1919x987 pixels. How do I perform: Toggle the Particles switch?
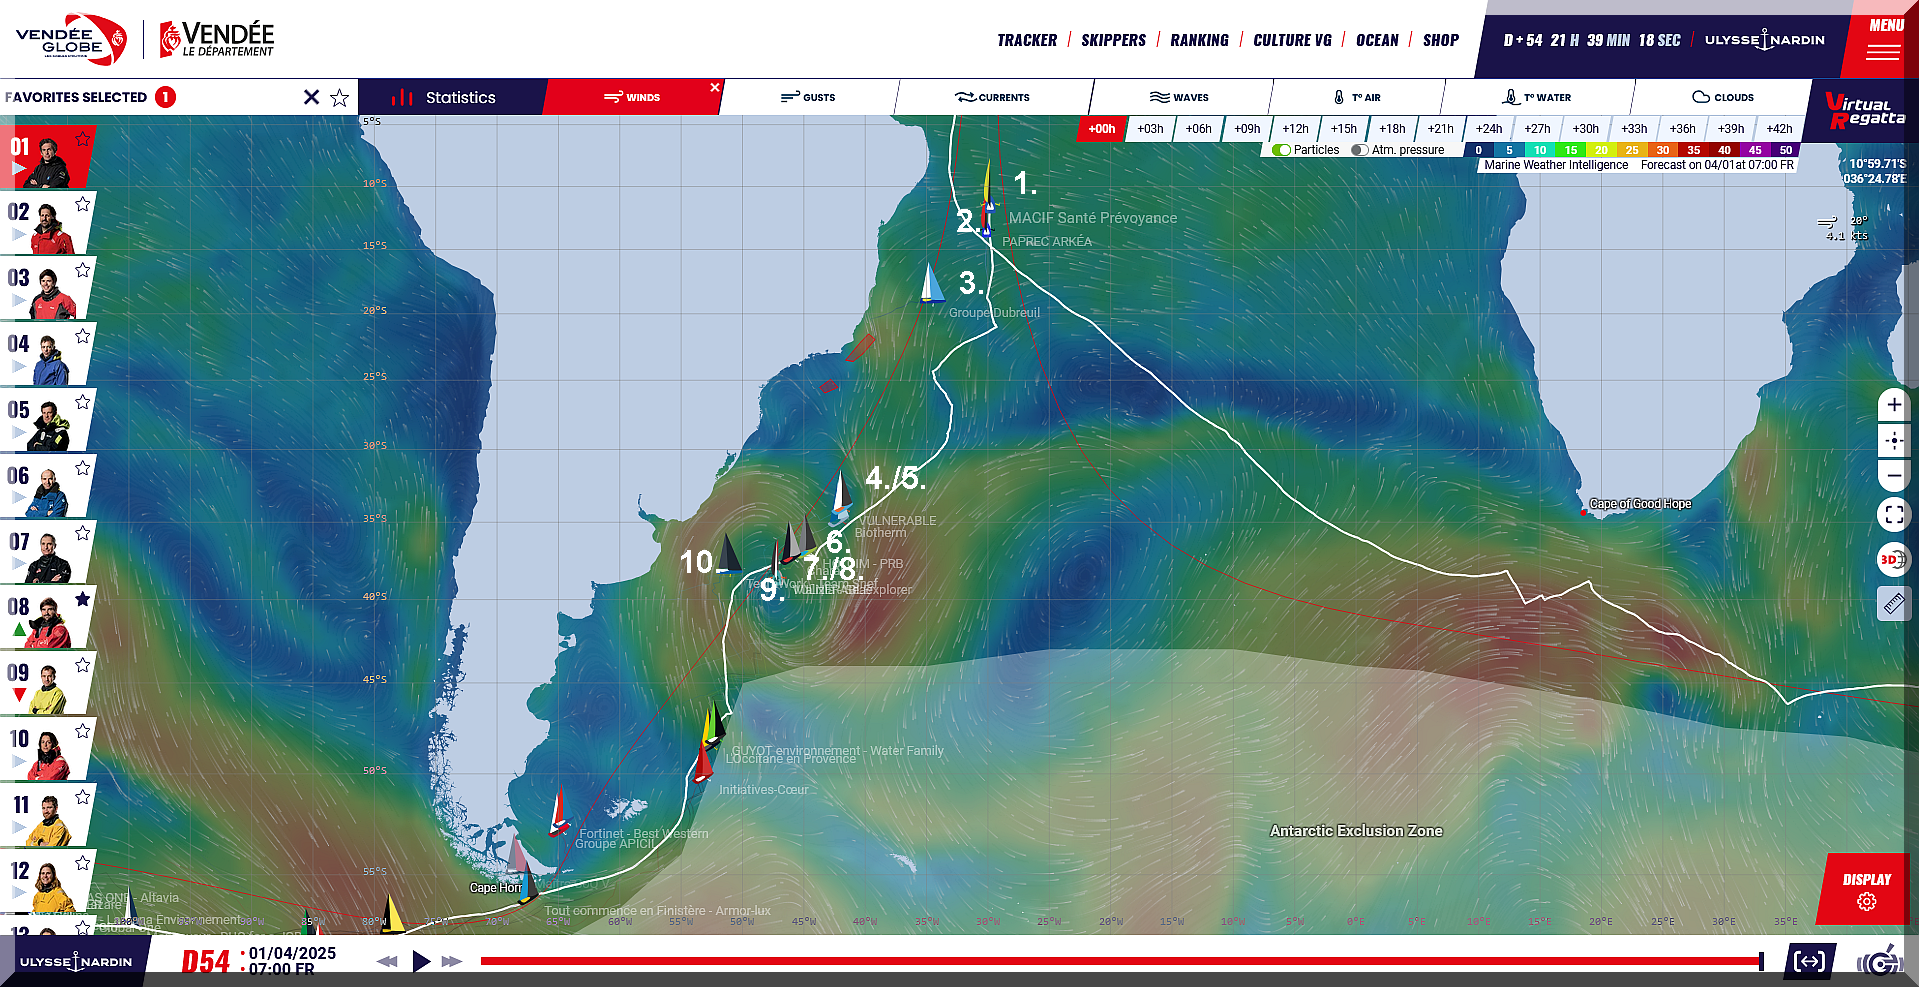pyautogui.click(x=1282, y=150)
